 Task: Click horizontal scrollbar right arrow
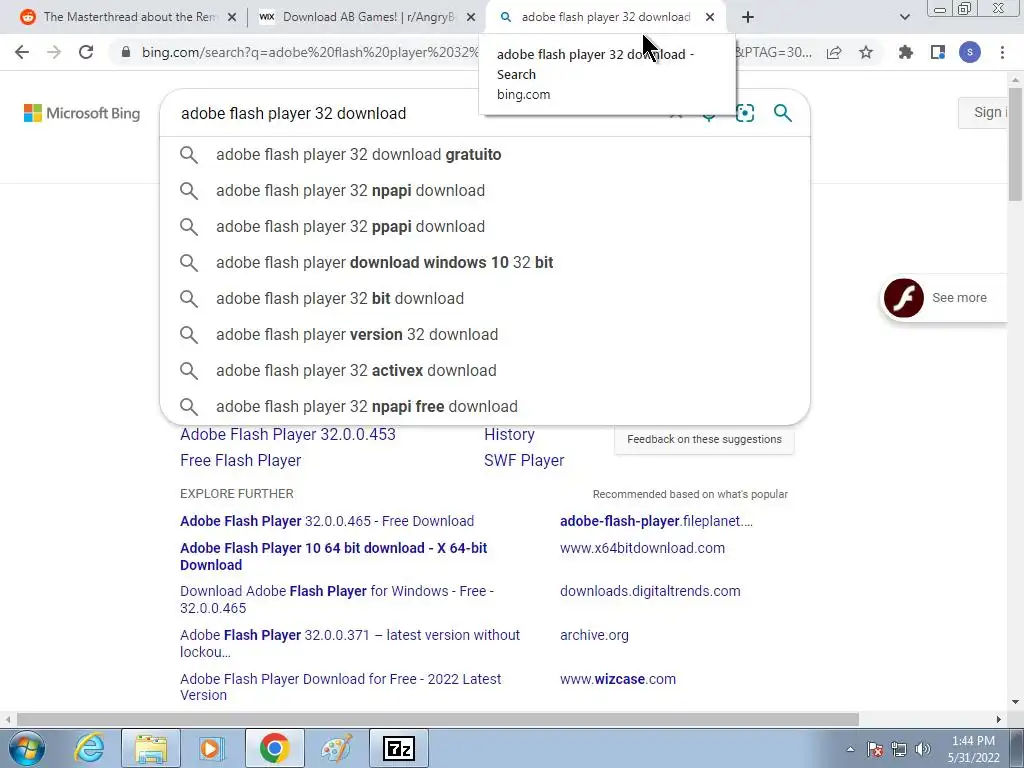[x=999, y=720]
